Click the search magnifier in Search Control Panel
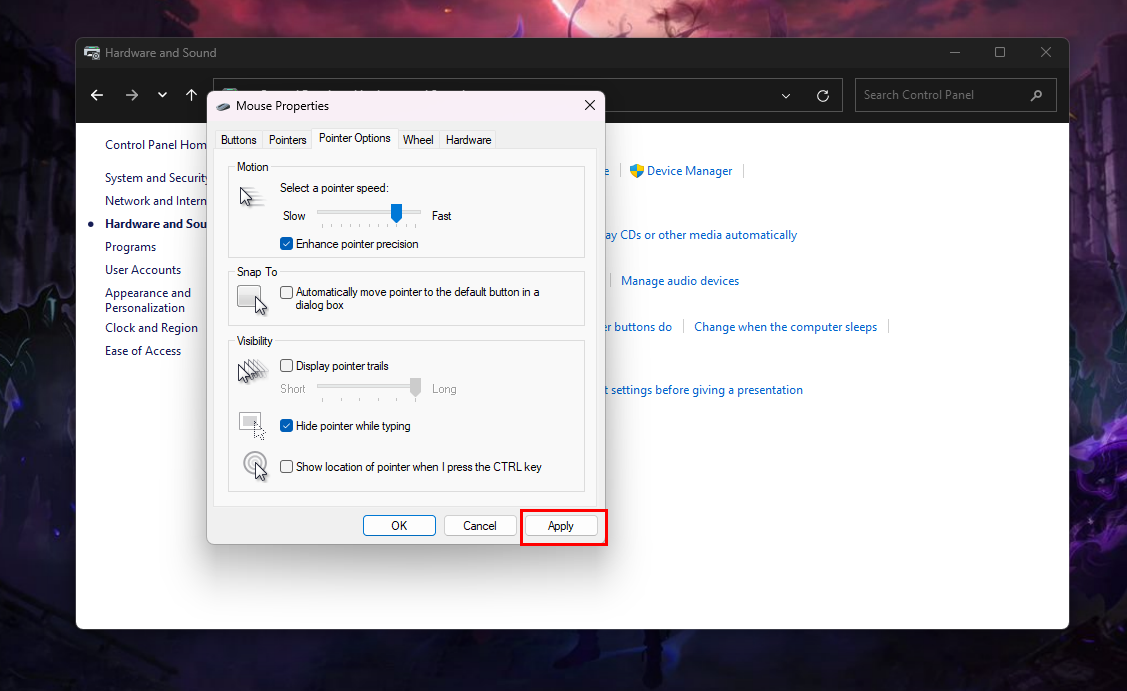 pyautogui.click(x=1036, y=95)
